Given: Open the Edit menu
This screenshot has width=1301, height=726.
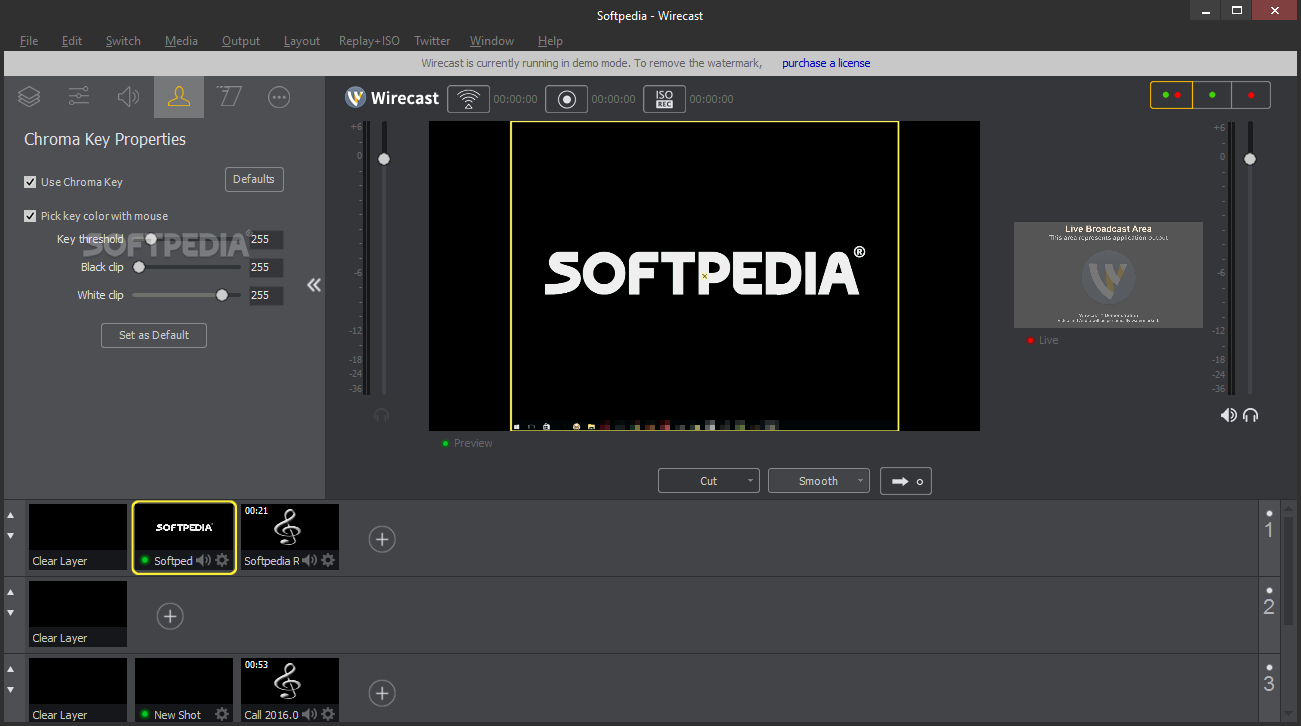Looking at the screenshot, I should [72, 41].
